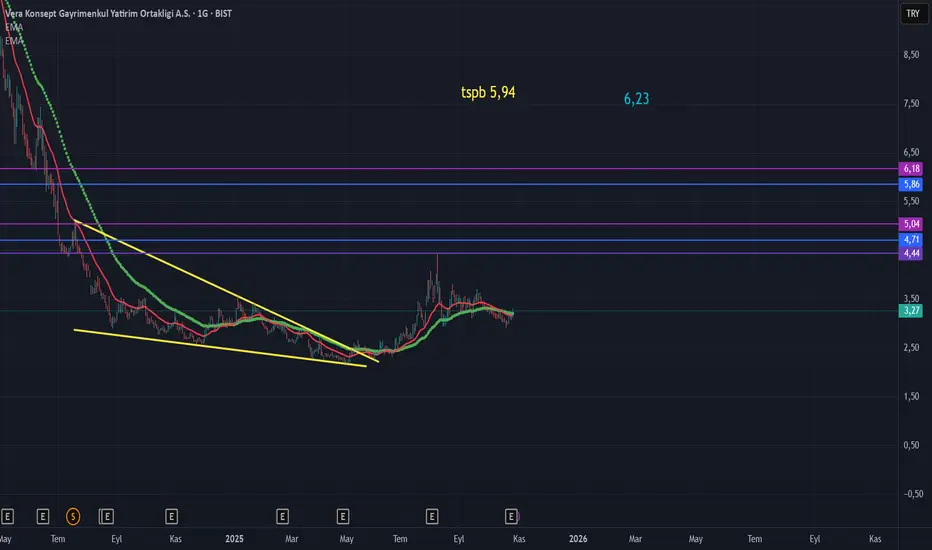The image size is (932, 550).
Task: Click the orange split marker S icon
Action: [x=72, y=517]
